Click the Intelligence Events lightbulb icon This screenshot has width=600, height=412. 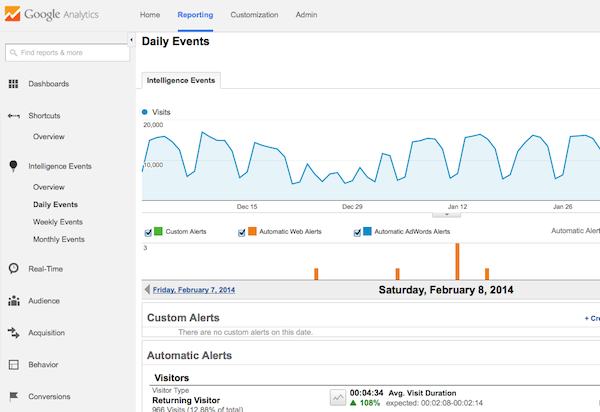pyautogui.click(x=13, y=166)
